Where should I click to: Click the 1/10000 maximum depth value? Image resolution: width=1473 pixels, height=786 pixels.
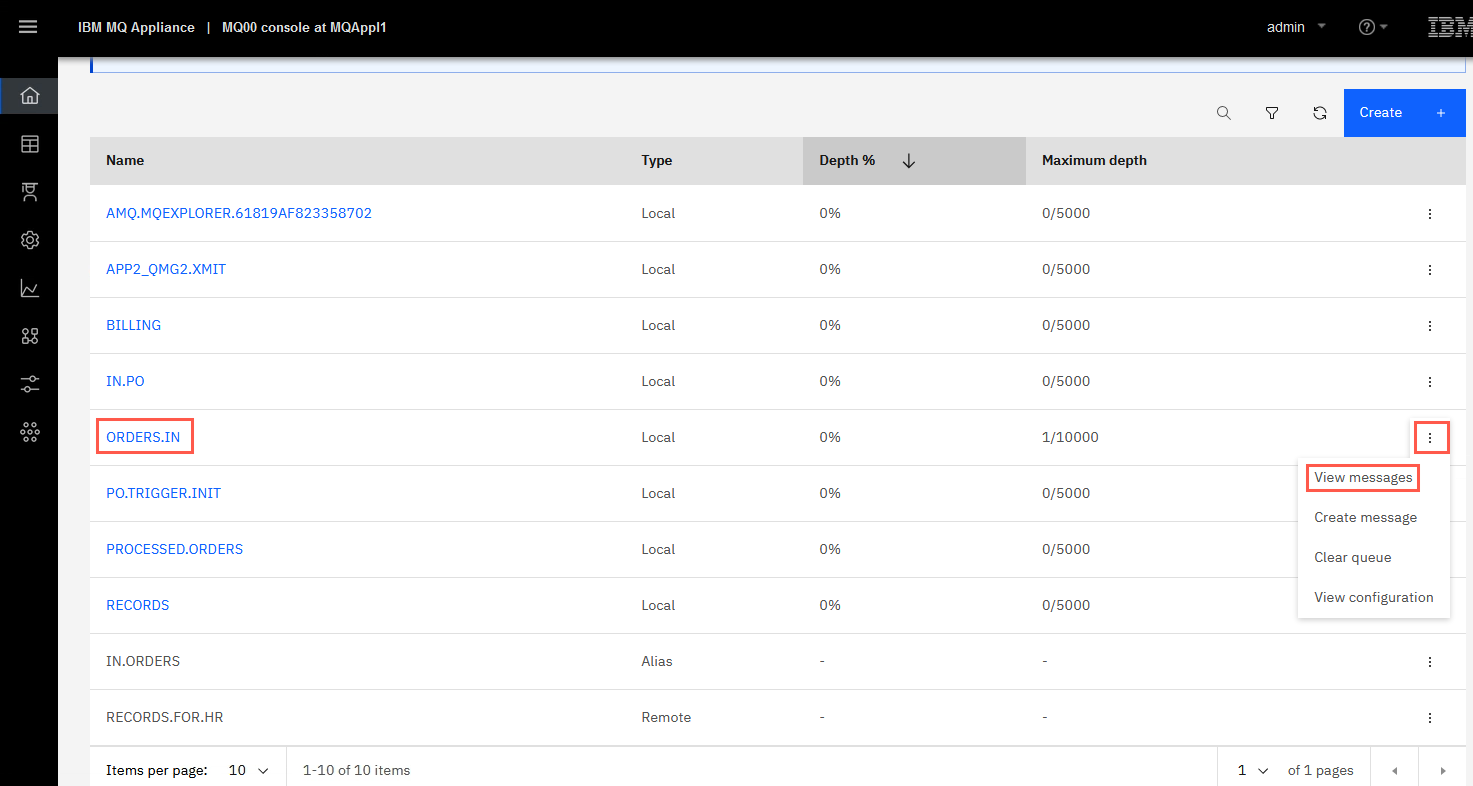(1070, 438)
